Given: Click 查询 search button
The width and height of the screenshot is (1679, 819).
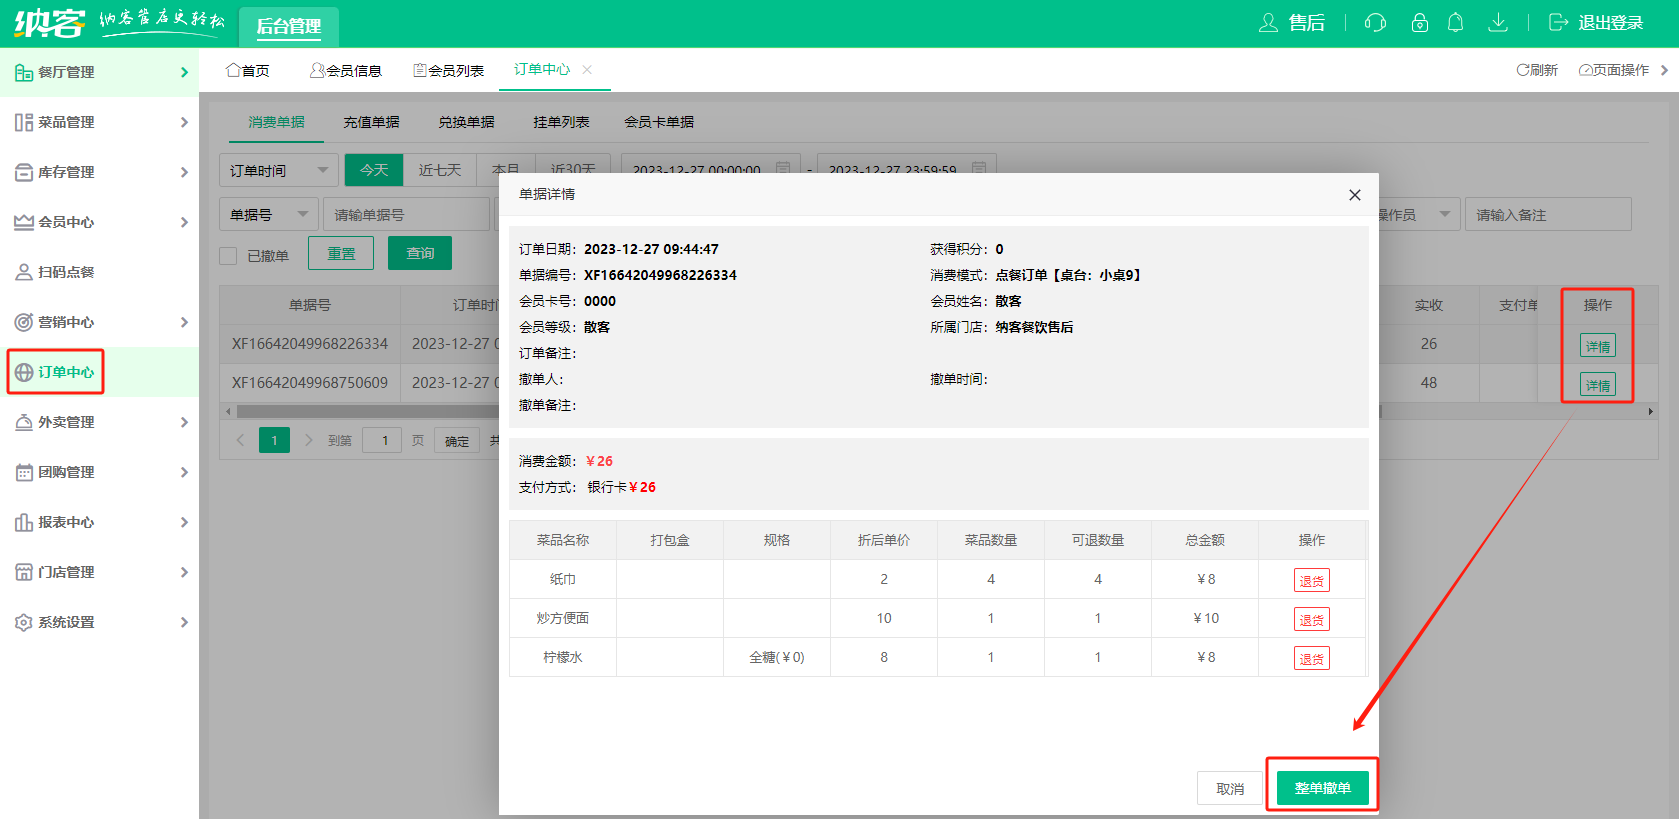Looking at the screenshot, I should point(420,253).
